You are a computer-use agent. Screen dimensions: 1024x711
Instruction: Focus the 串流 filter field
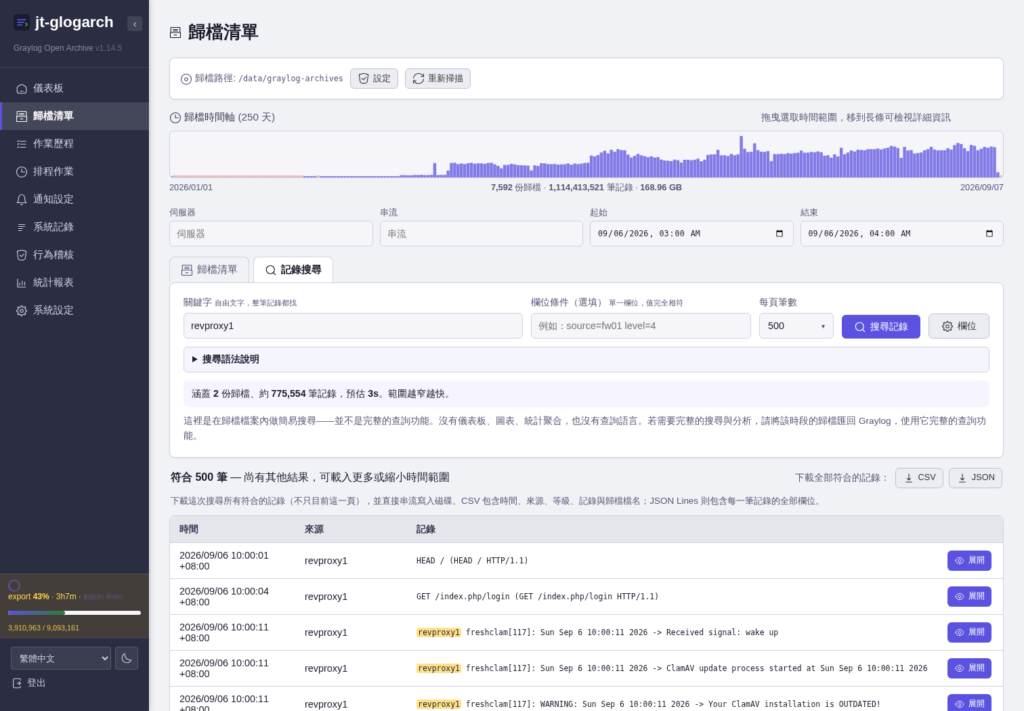(x=481, y=234)
